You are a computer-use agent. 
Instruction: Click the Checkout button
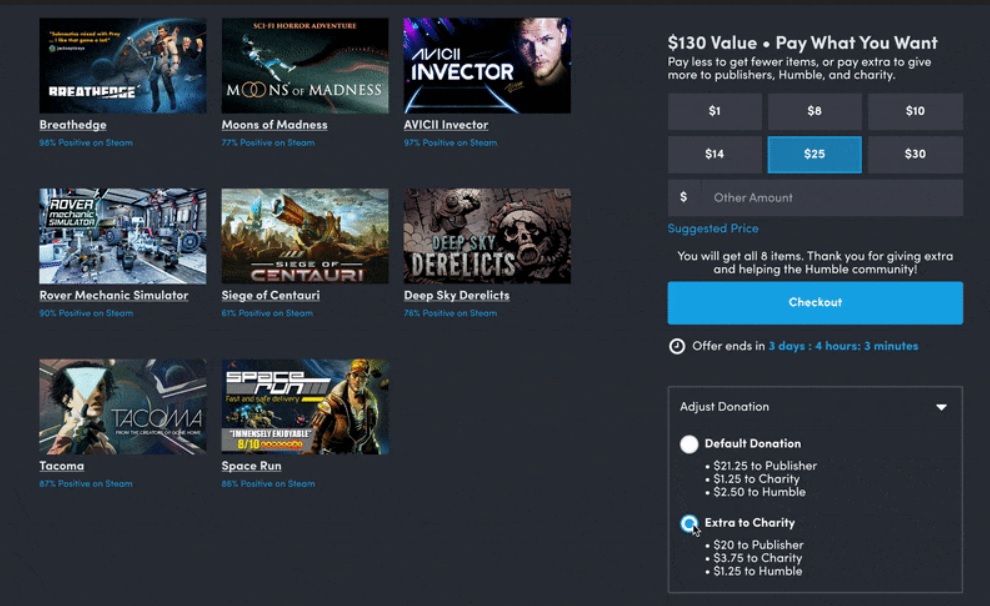coord(814,302)
